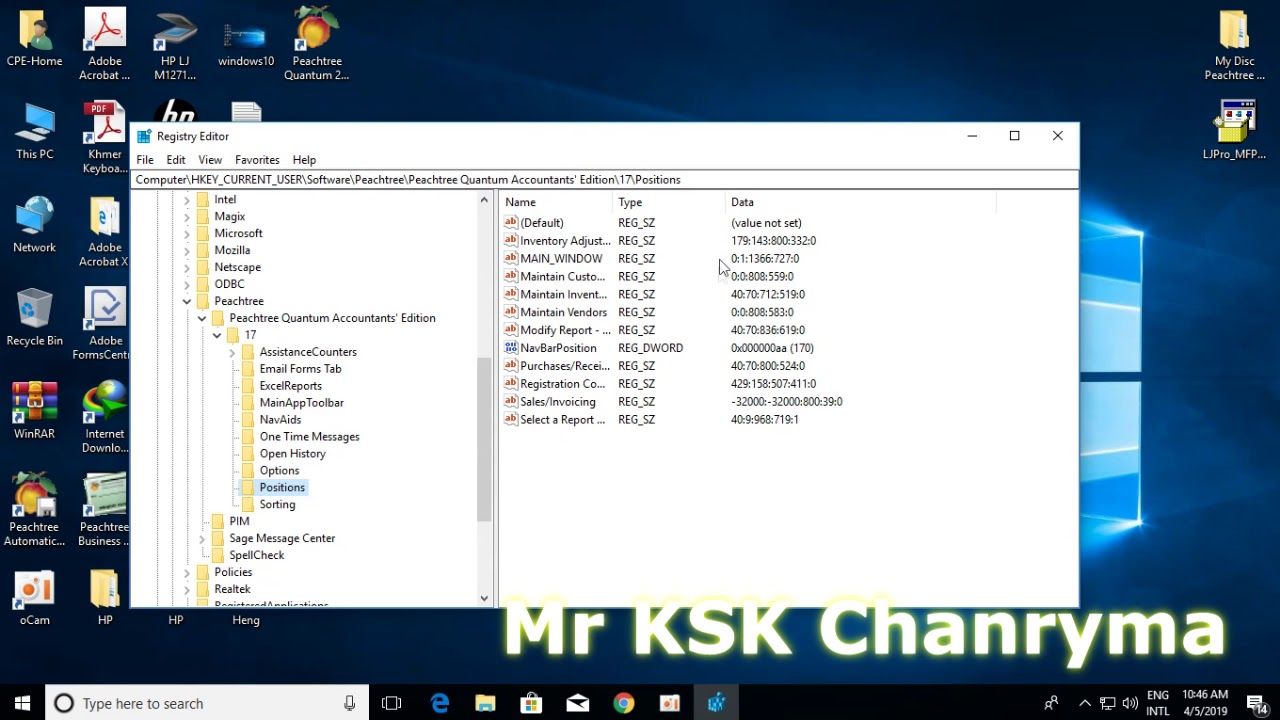The height and width of the screenshot is (720, 1280).
Task: Select the Maintain Vendors registry value
Action: pos(563,312)
